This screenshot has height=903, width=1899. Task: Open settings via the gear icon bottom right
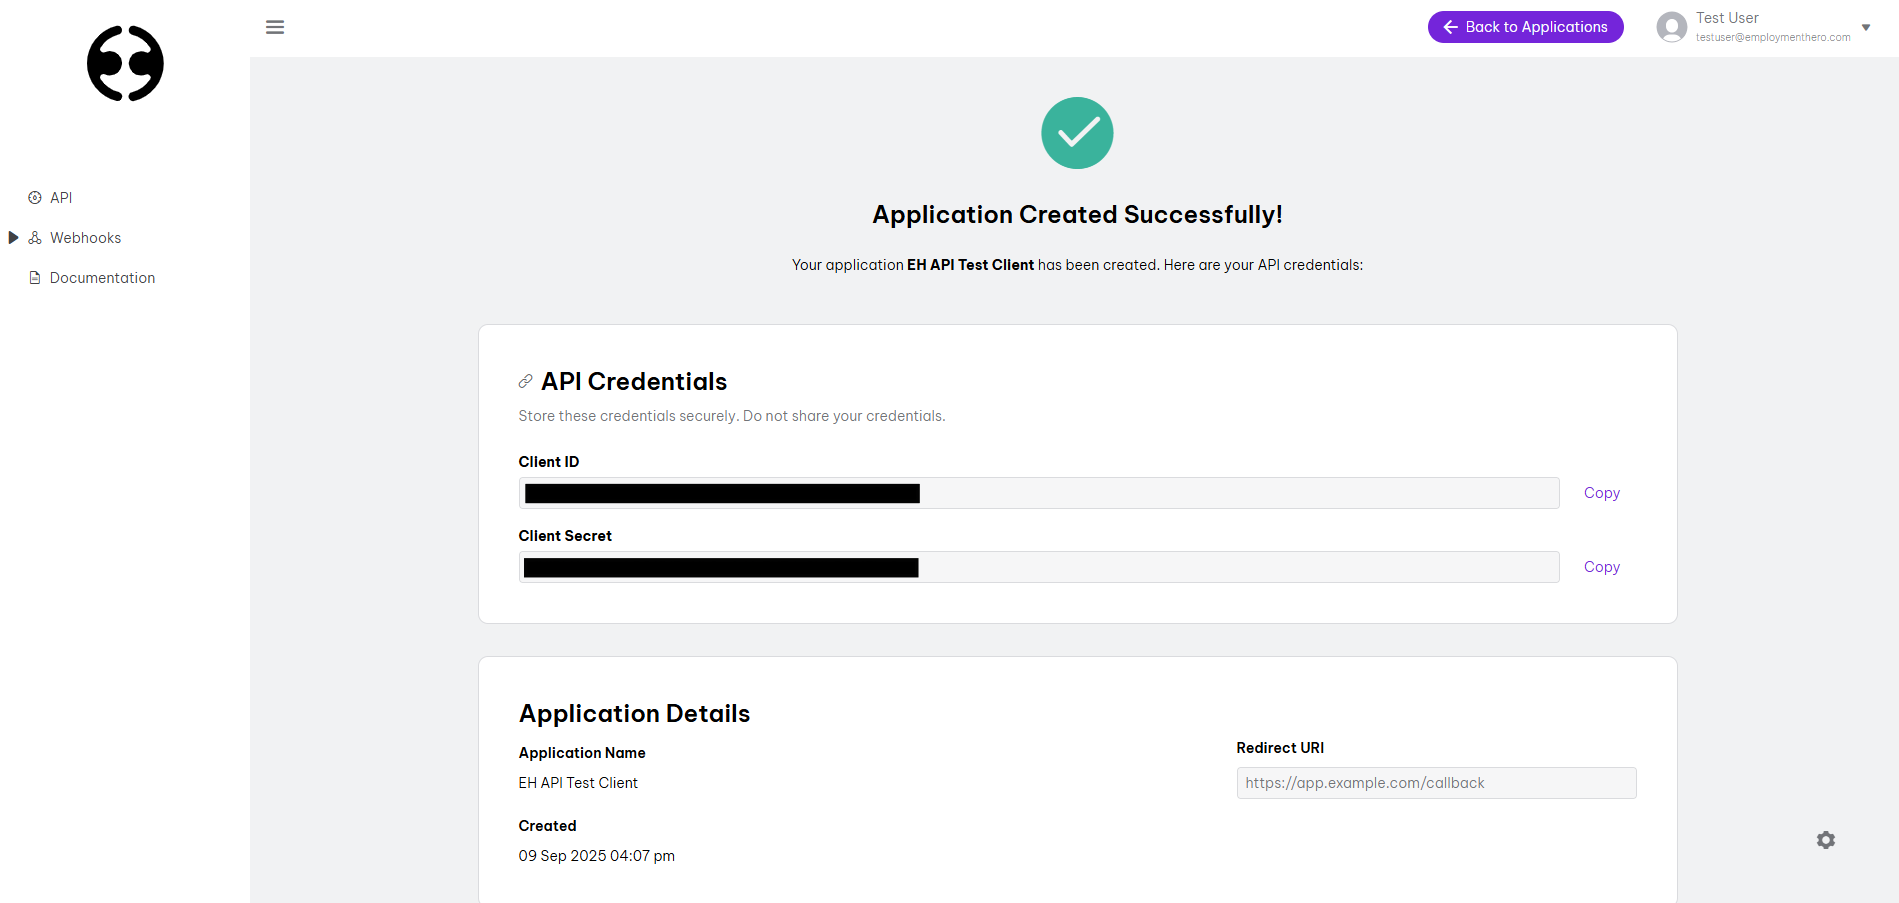[1825, 840]
